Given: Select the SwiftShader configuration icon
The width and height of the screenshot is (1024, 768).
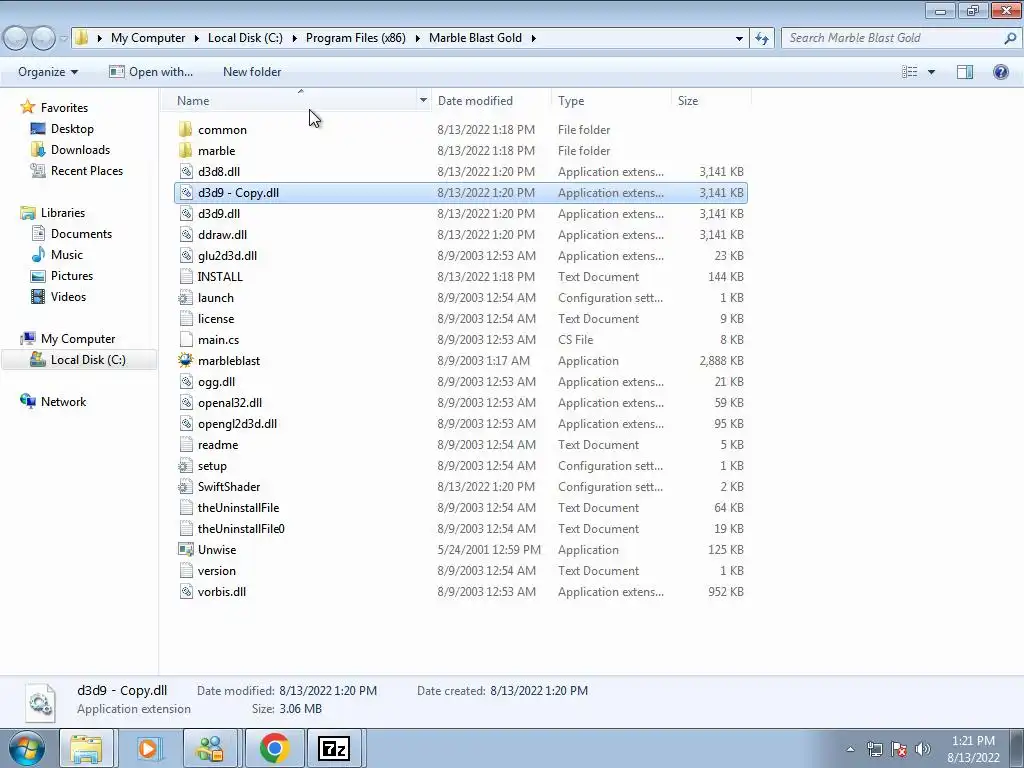Looking at the screenshot, I should (186, 487).
